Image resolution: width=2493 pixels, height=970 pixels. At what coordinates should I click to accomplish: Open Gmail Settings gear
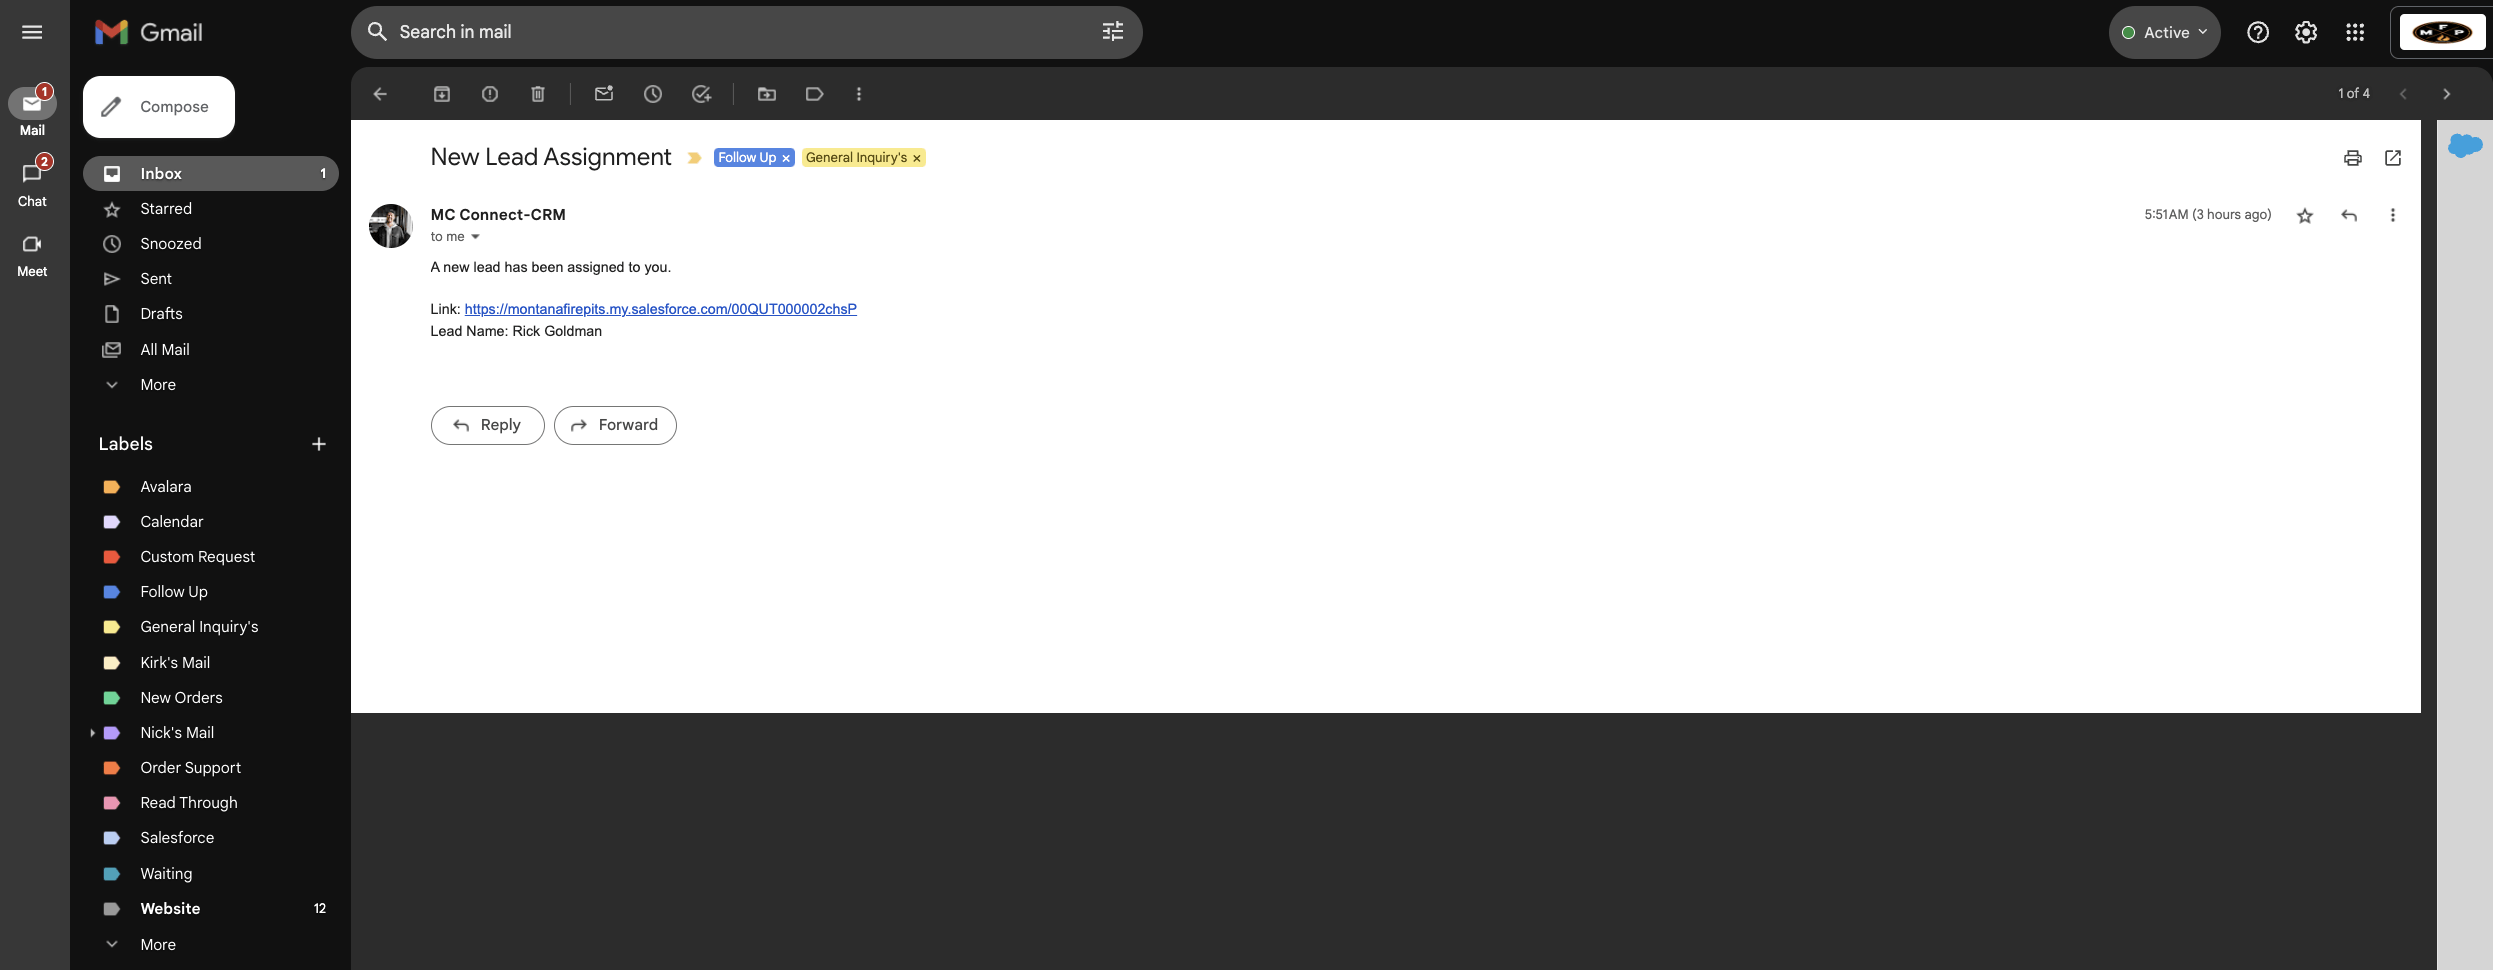[x=2306, y=33]
